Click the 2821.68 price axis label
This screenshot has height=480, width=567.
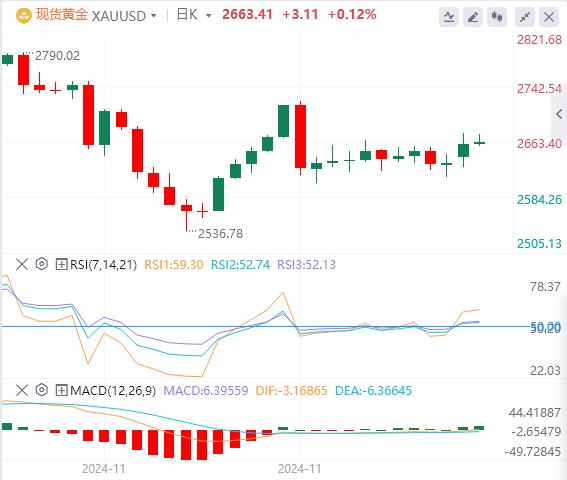pos(539,40)
